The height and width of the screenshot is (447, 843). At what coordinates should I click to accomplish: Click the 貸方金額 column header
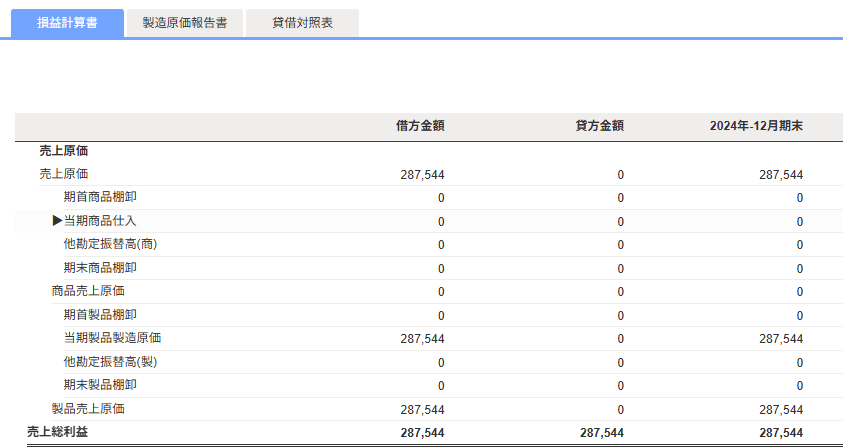(x=599, y=126)
